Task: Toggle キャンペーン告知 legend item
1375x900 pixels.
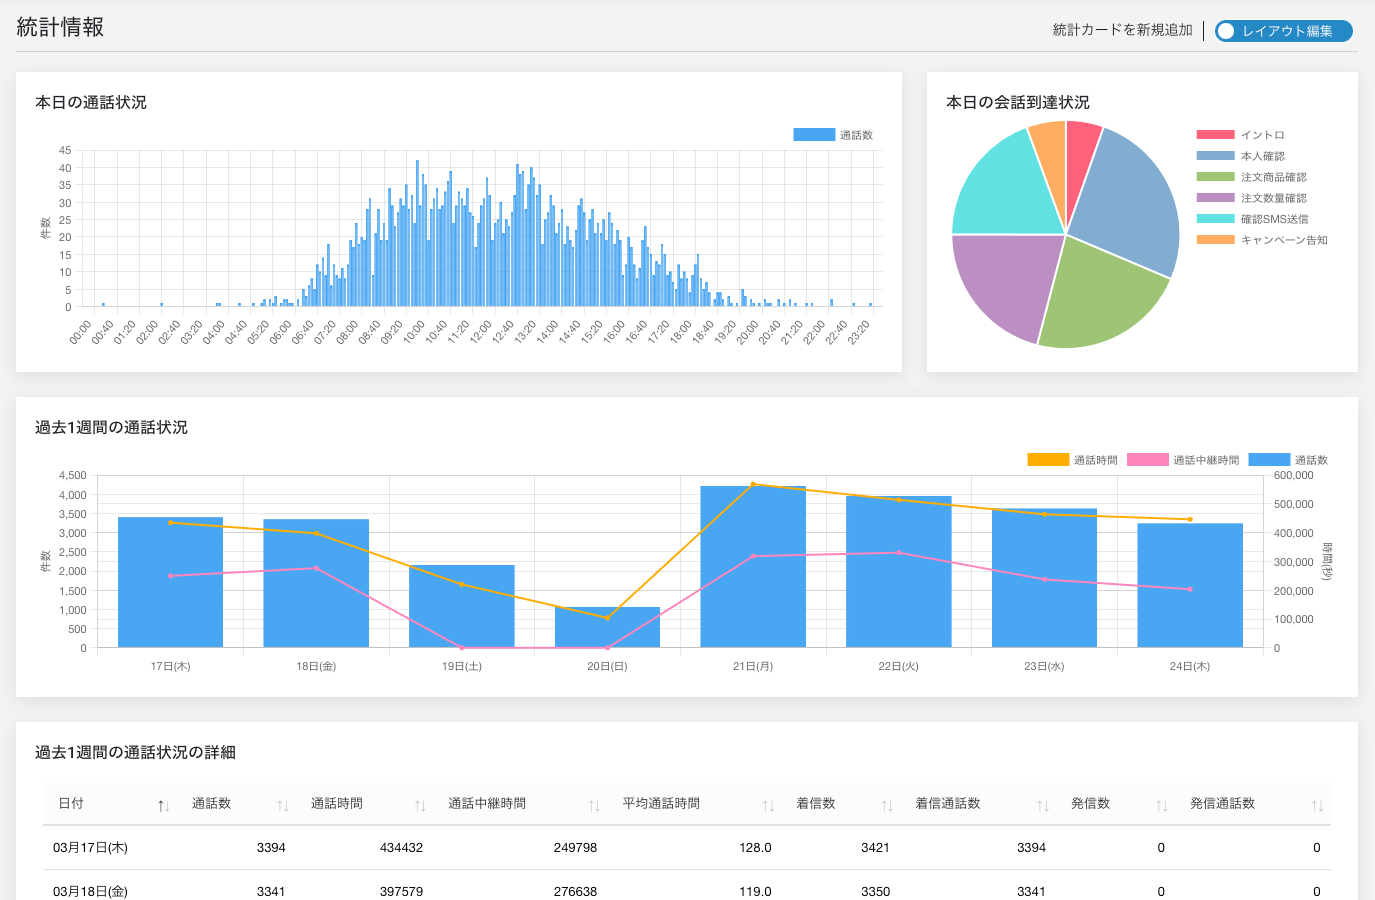Action: point(1262,240)
